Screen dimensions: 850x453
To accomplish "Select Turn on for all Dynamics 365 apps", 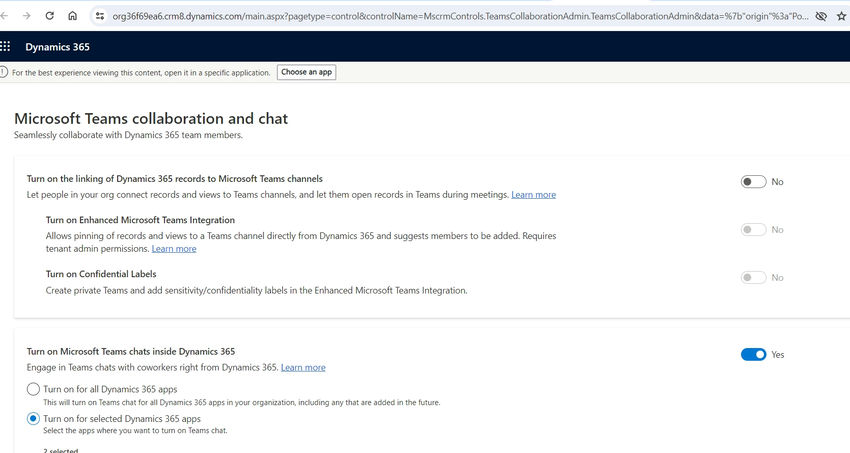I will pyautogui.click(x=34, y=389).
